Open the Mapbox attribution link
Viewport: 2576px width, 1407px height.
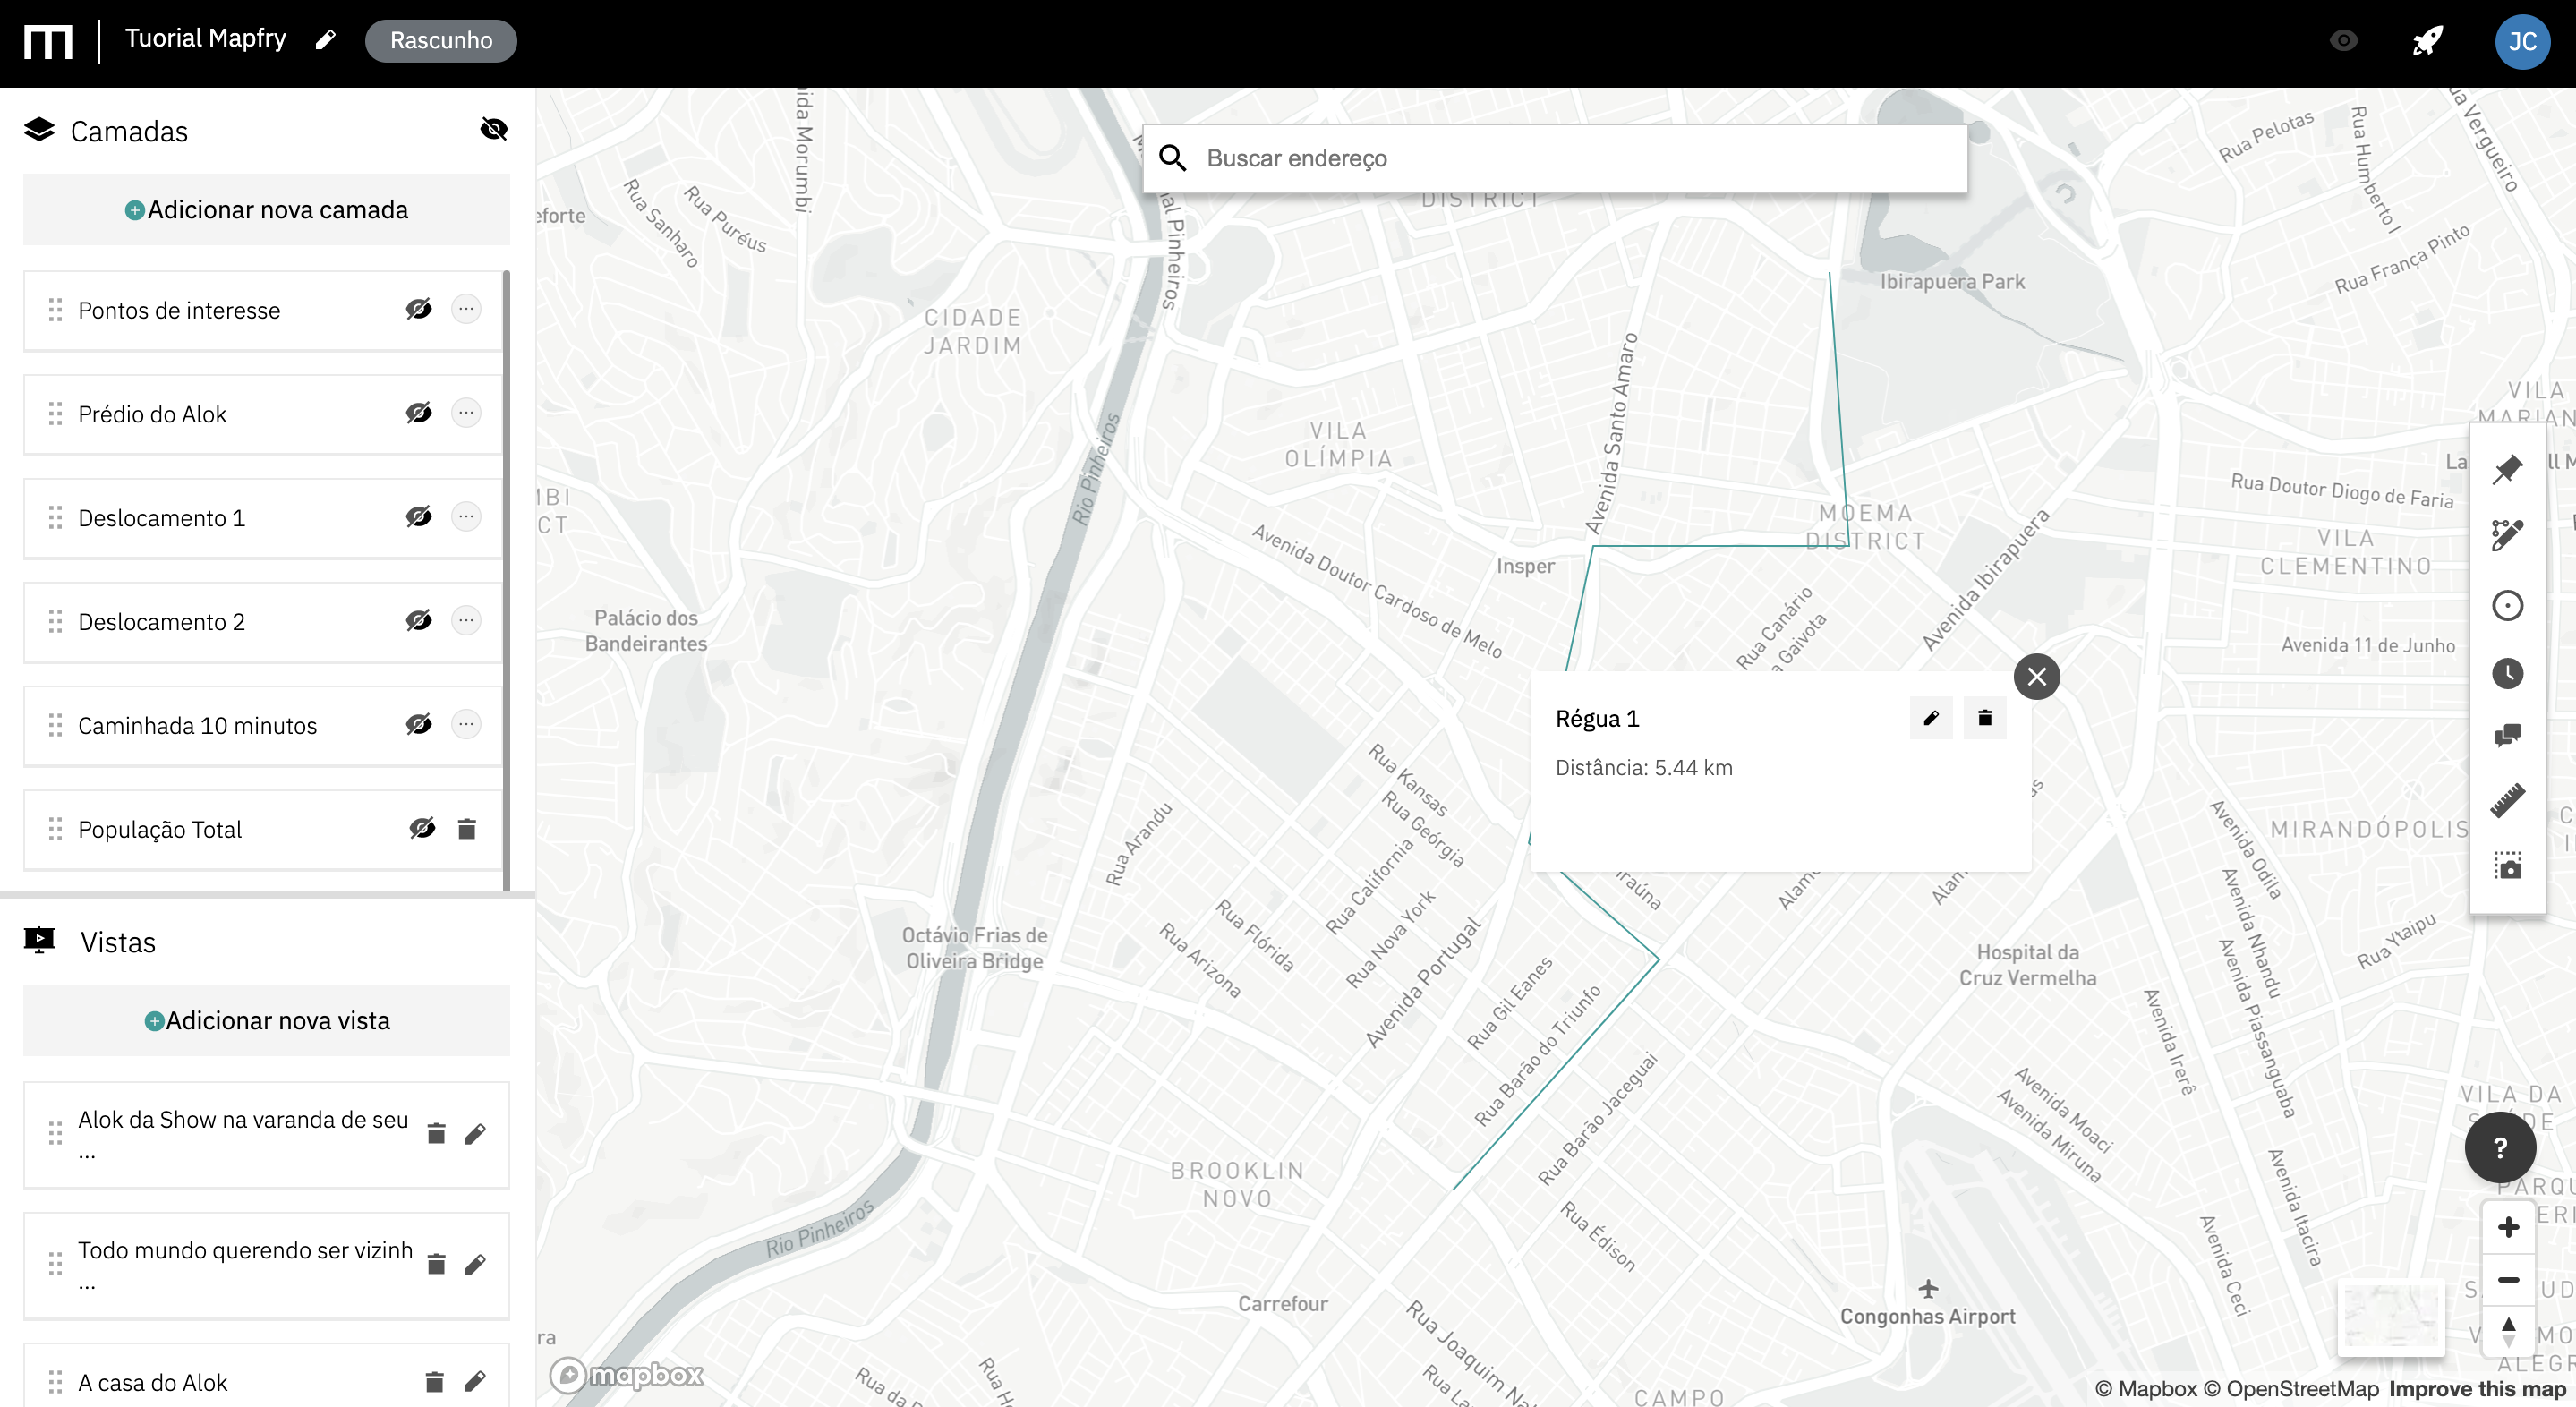[x=2145, y=1389]
